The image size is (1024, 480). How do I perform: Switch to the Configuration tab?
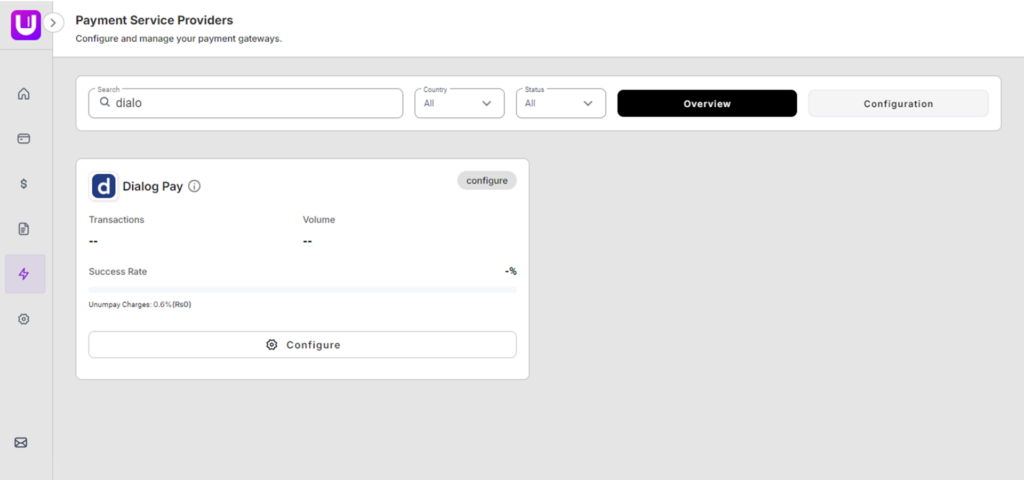click(897, 103)
